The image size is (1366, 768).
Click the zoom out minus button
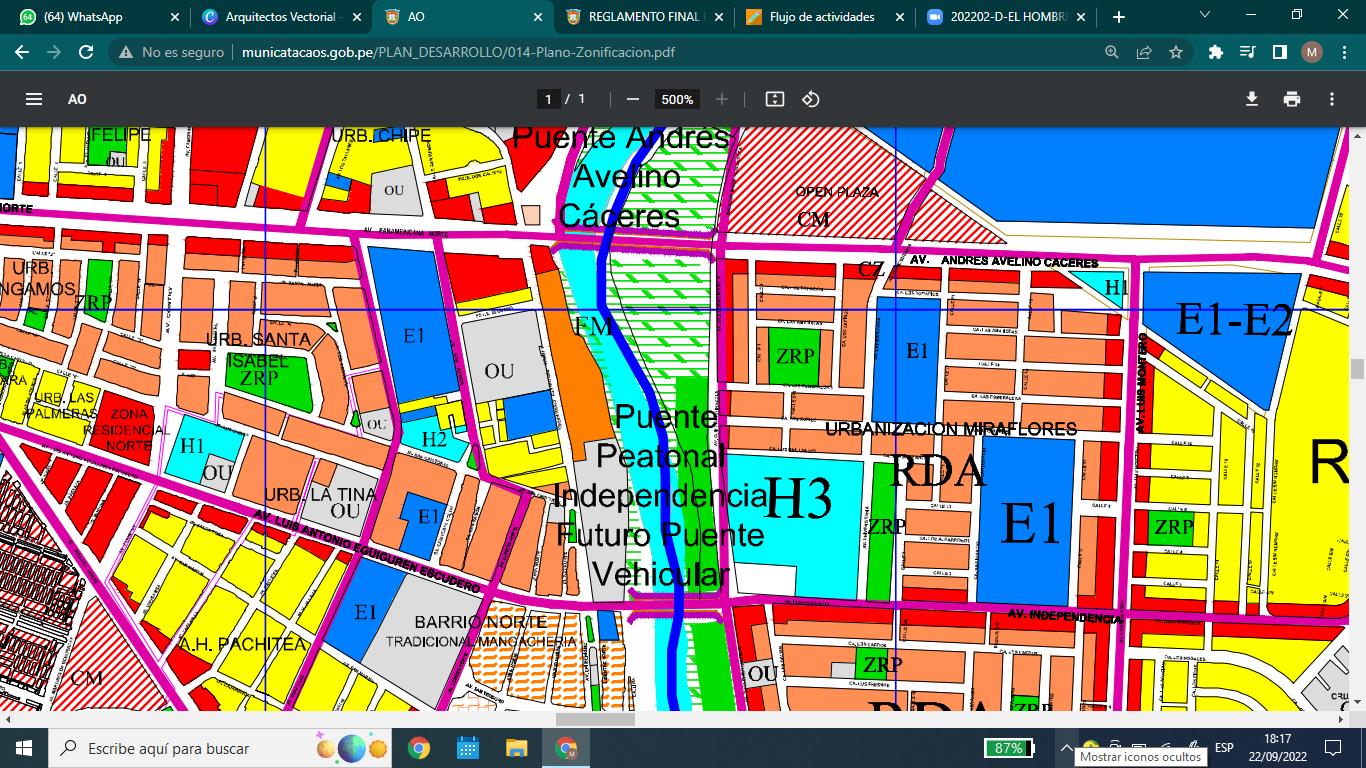pos(632,99)
